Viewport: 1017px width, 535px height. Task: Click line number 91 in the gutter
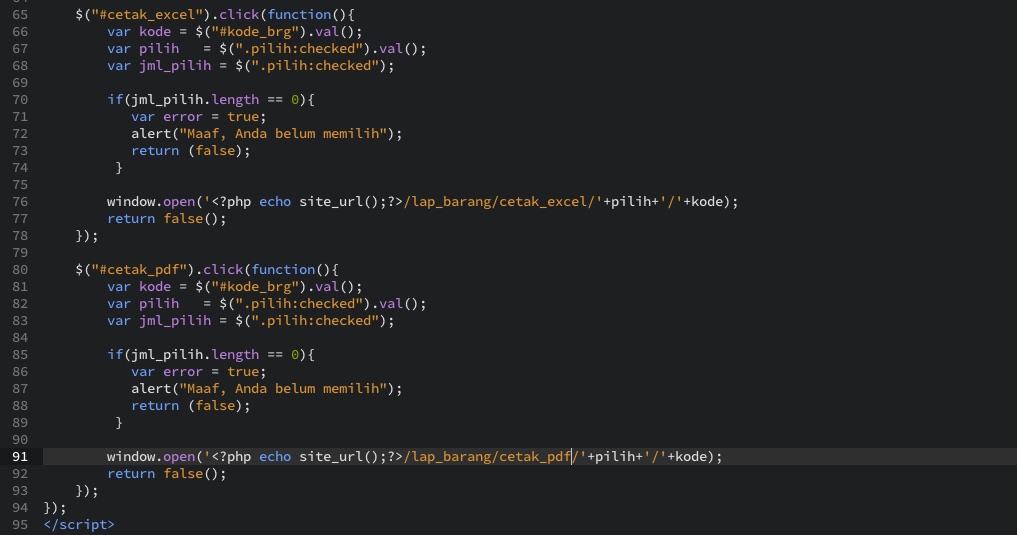point(20,457)
